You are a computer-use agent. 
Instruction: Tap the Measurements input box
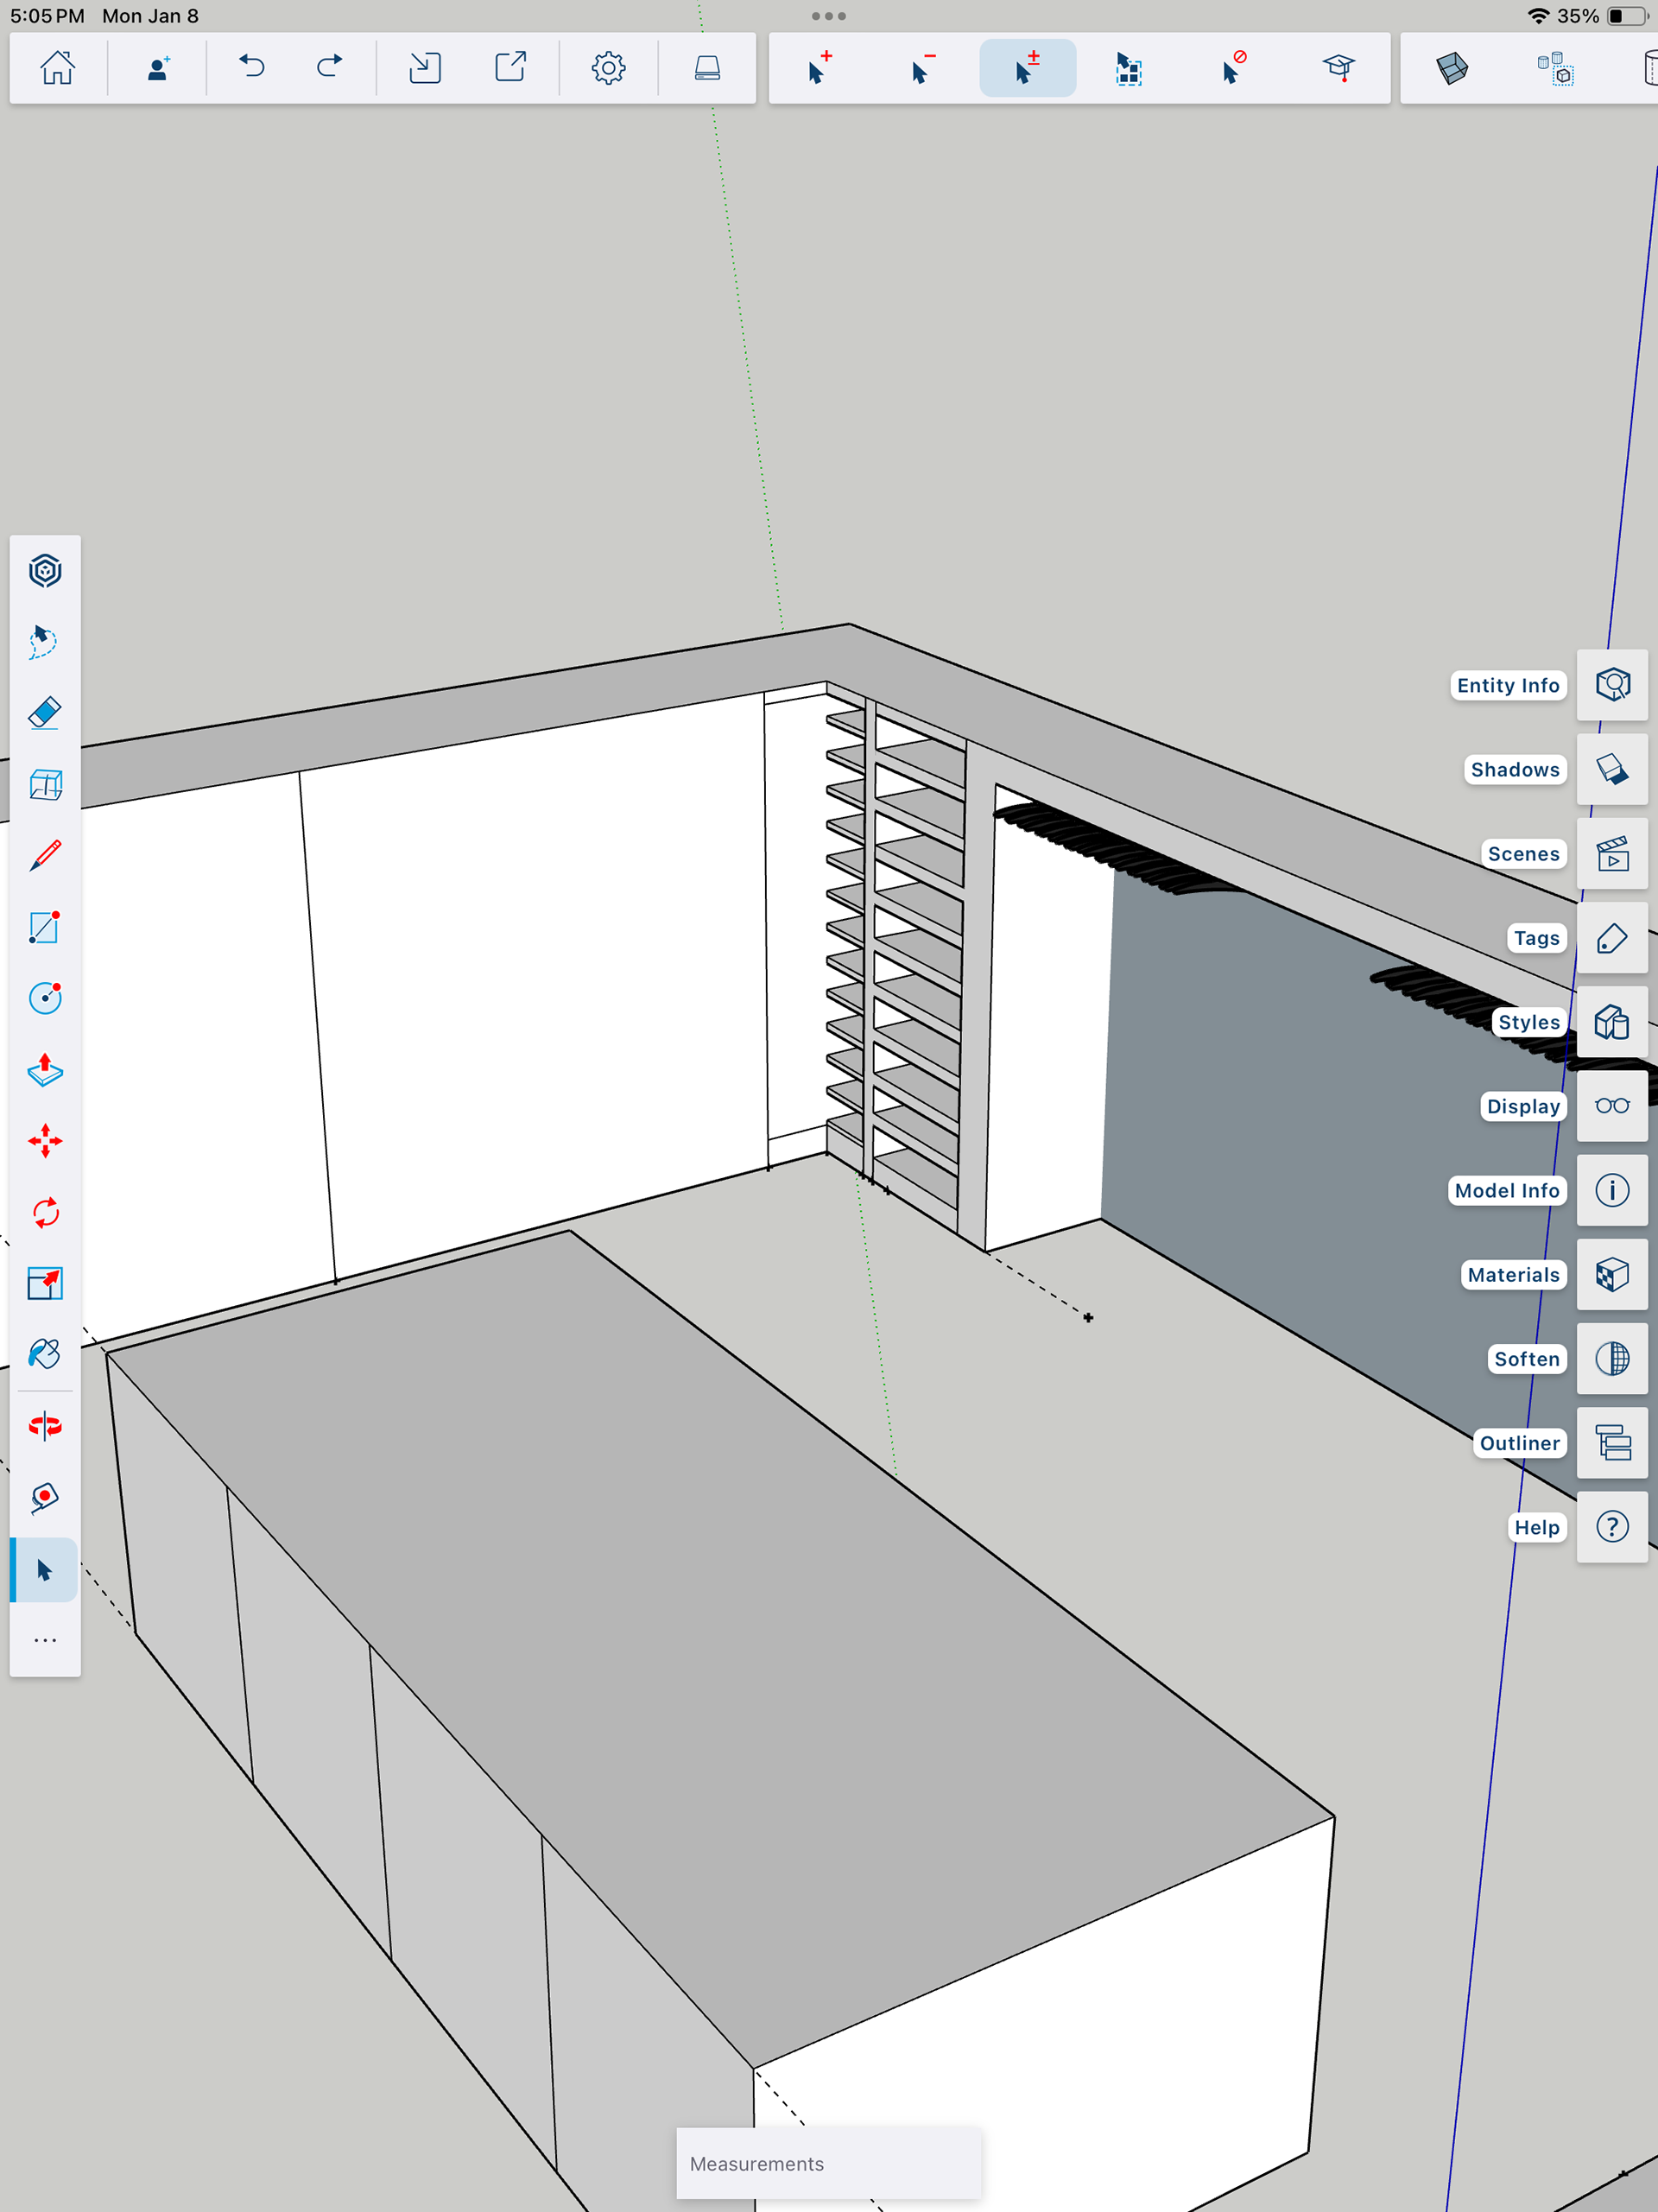click(x=828, y=2163)
